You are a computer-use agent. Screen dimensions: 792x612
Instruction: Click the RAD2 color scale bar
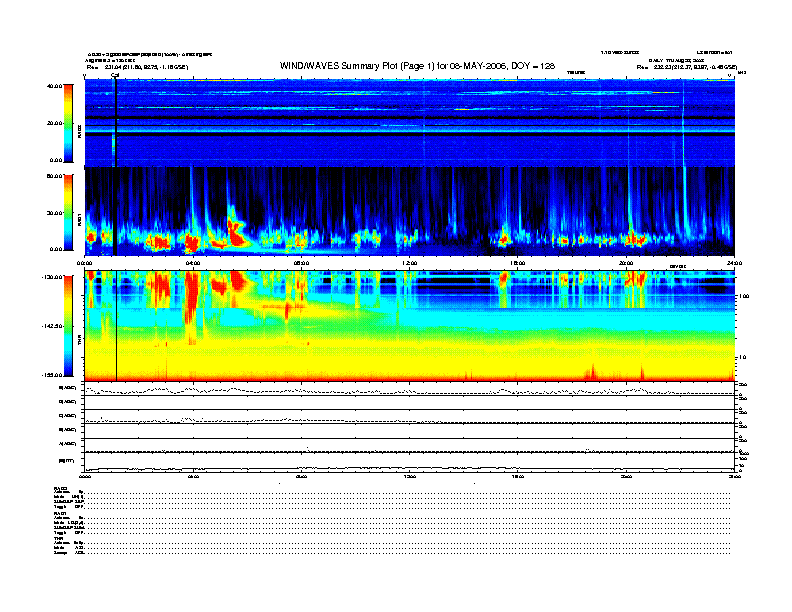click(x=69, y=124)
